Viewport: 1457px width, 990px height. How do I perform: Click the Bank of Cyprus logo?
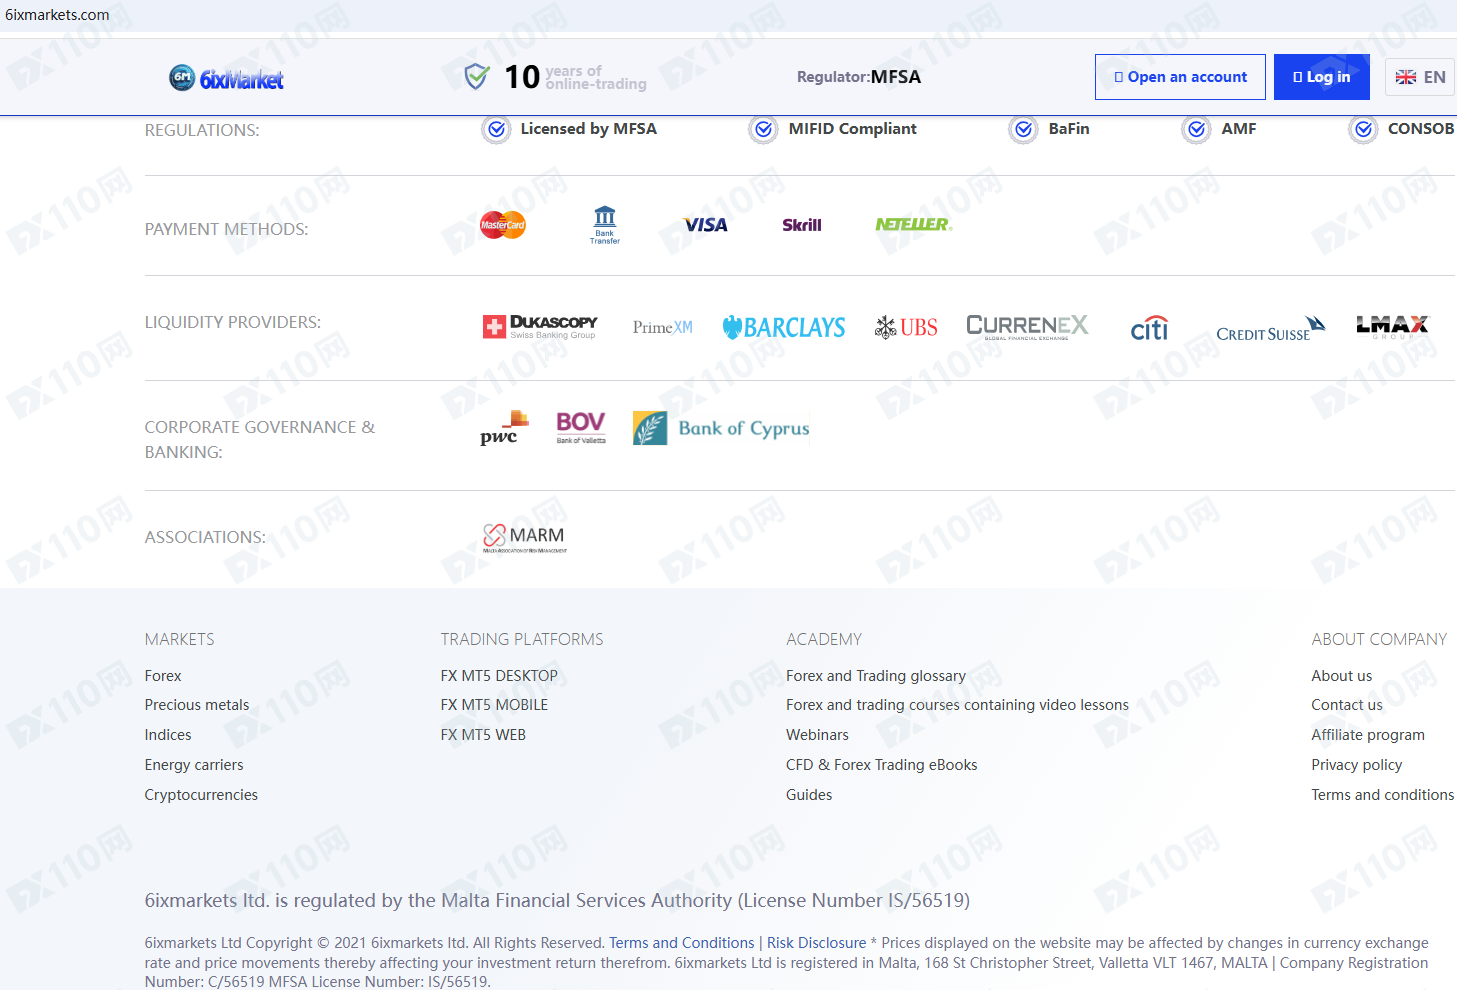[721, 428]
